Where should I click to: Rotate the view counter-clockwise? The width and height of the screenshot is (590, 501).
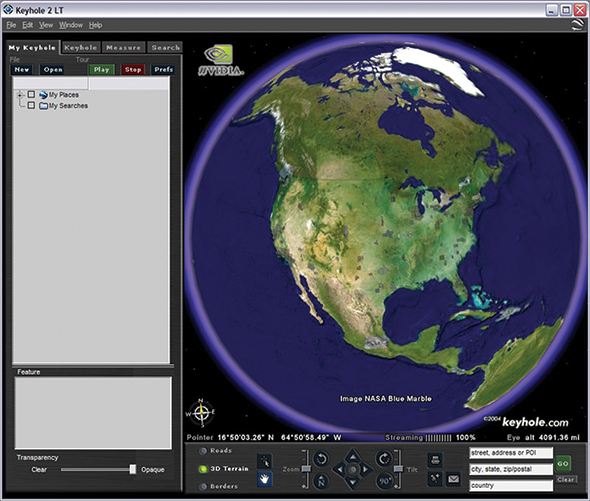[322, 459]
